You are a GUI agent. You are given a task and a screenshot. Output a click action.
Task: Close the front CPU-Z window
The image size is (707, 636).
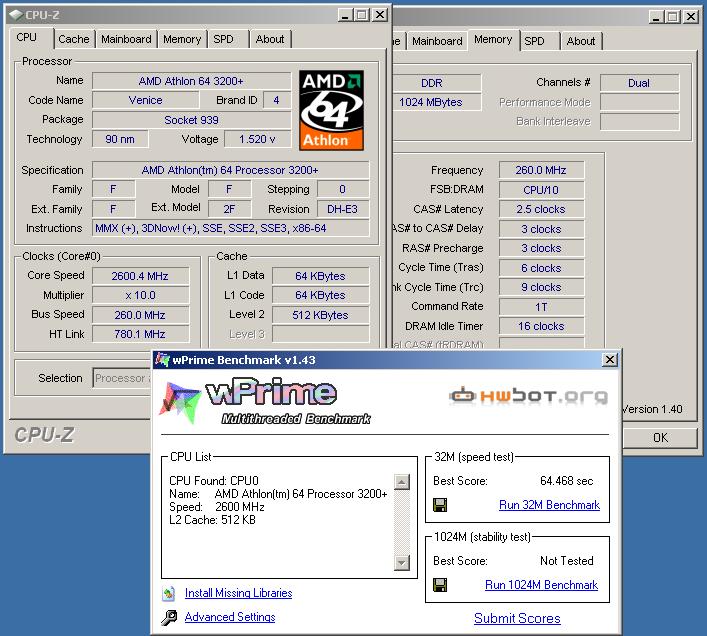tap(380, 15)
